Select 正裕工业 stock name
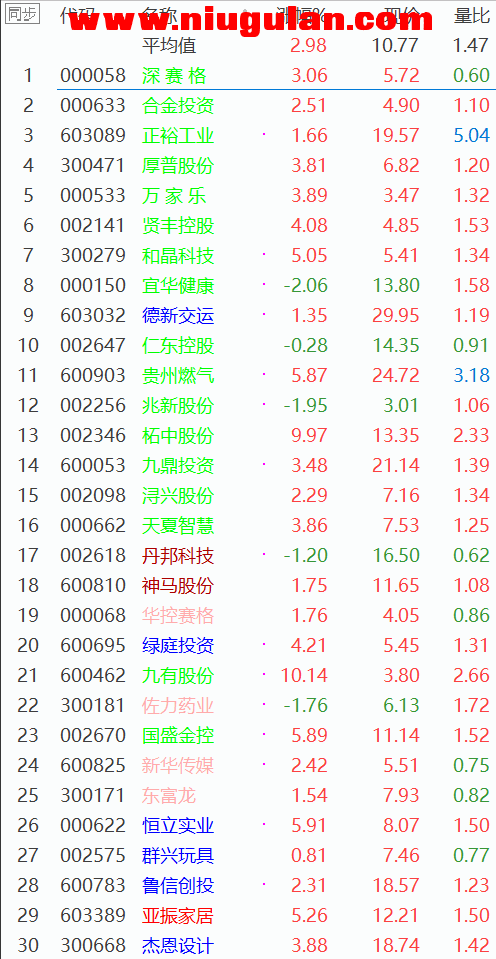 (x=178, y=135)
